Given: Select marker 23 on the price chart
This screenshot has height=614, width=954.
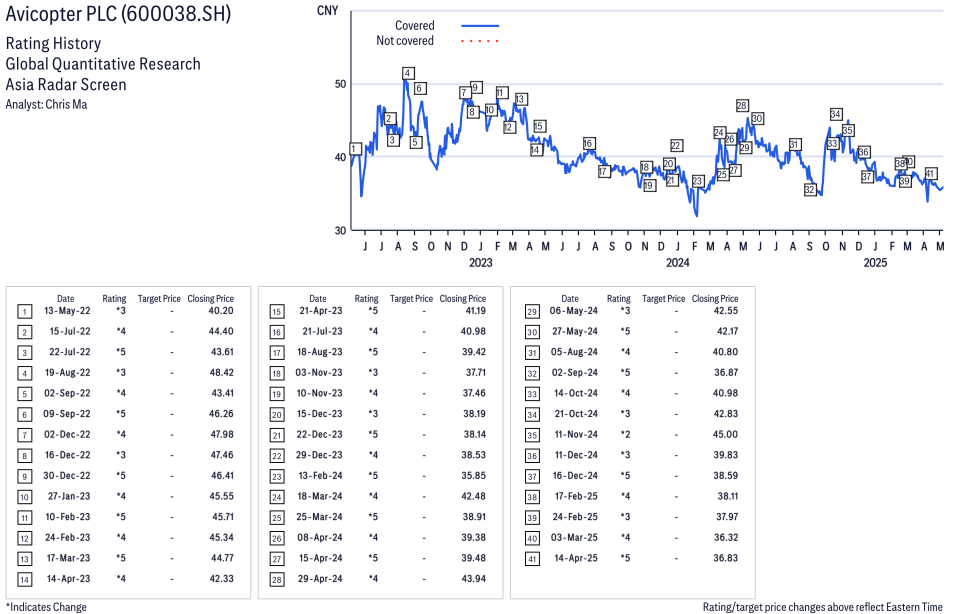Looking at the screenshot, I should click(x=698, y=181).
